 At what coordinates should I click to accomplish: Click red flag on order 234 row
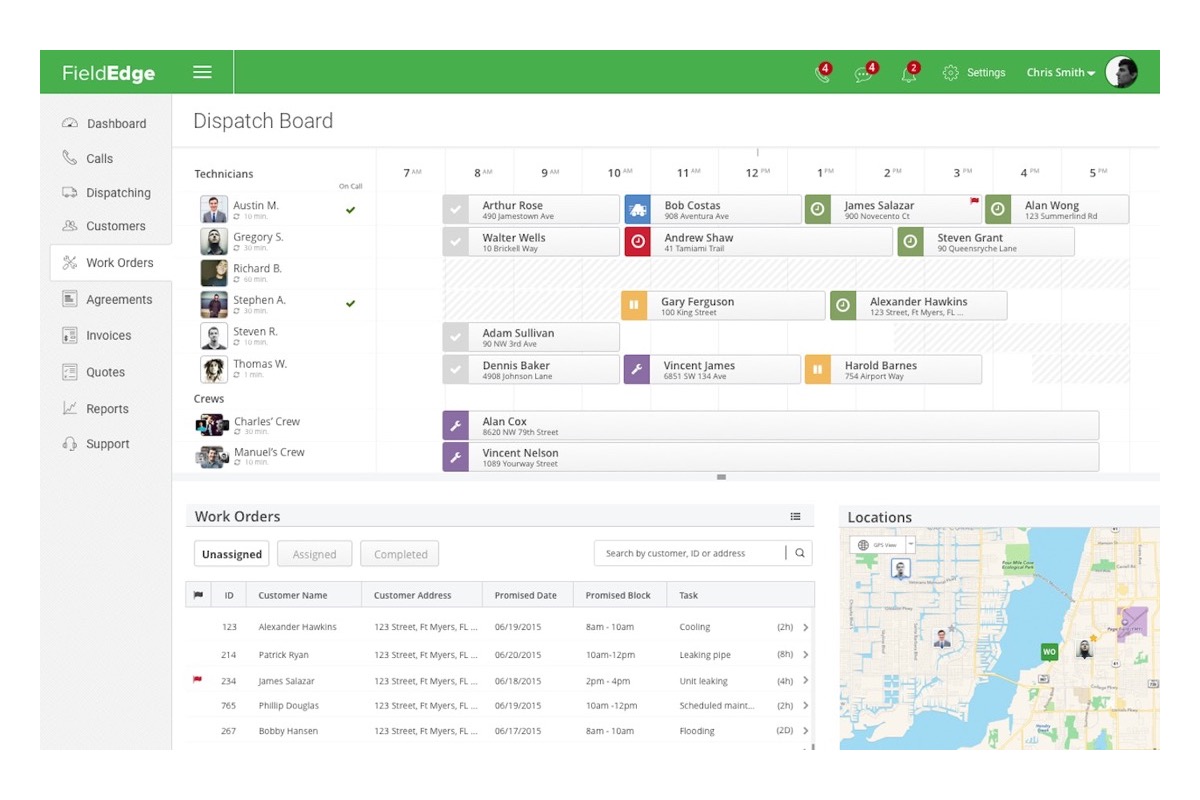pyautogui.click(x=198, y=680)
